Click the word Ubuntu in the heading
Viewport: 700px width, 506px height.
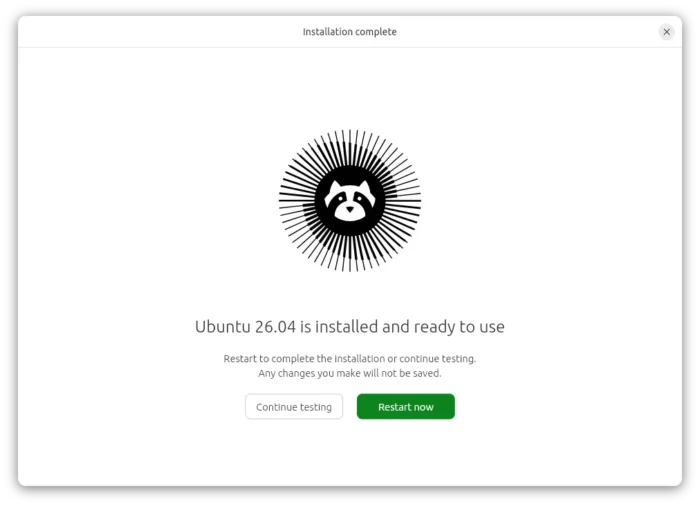coord(223,327)
